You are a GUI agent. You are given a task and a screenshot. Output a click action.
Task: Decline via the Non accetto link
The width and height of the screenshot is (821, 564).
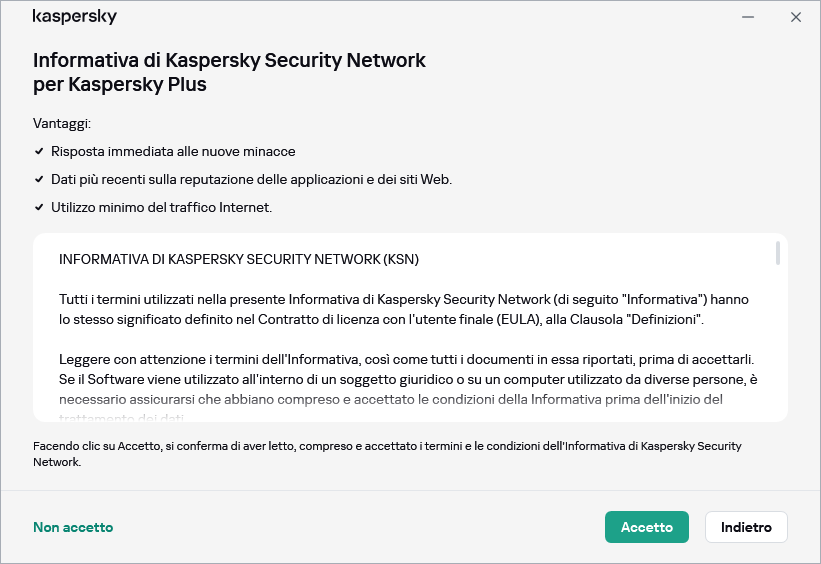click(73, 527)
